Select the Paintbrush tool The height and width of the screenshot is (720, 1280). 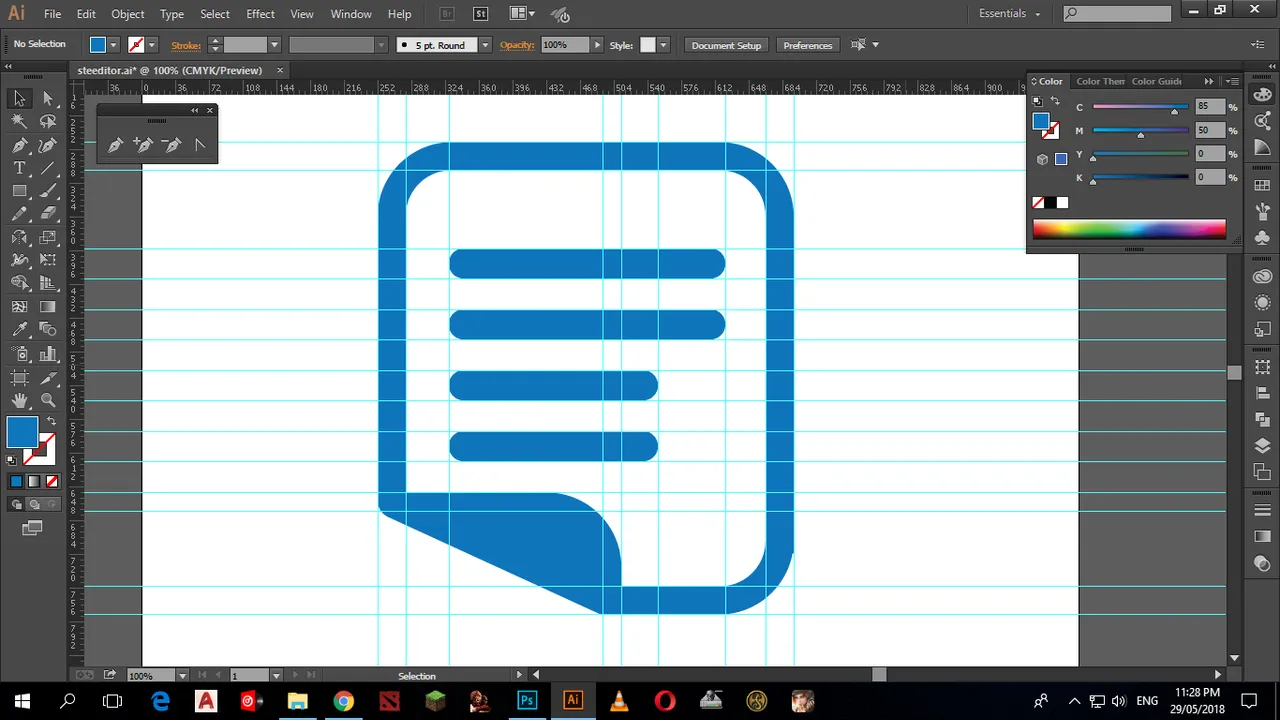click(47, 191)
